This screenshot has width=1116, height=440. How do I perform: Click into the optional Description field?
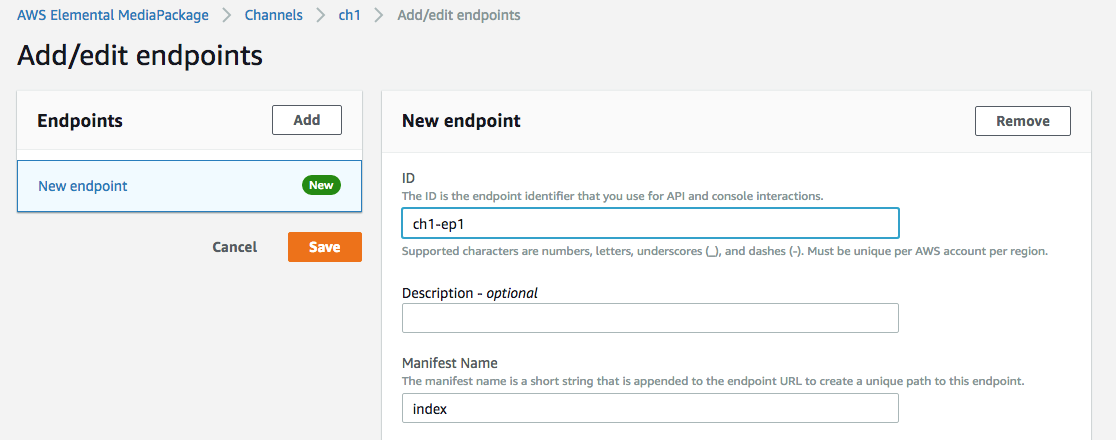pos(649,318)
